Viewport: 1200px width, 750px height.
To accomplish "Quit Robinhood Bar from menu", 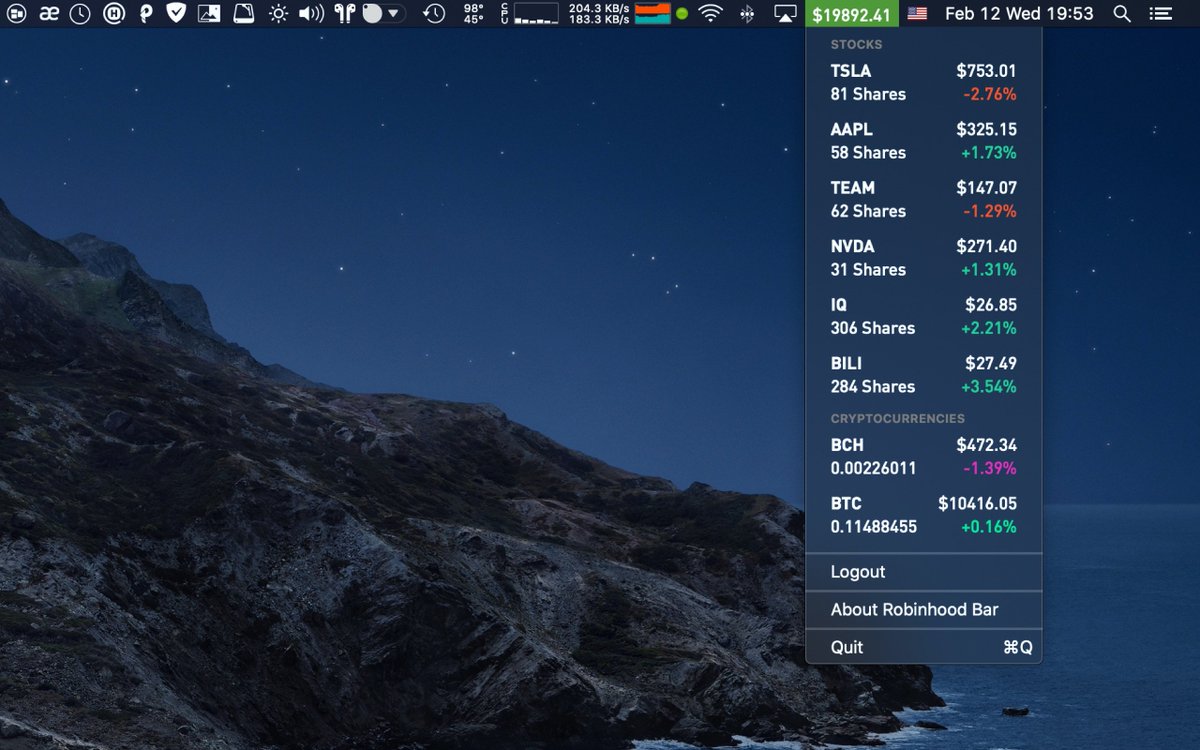I will click(x=924, y=647).
